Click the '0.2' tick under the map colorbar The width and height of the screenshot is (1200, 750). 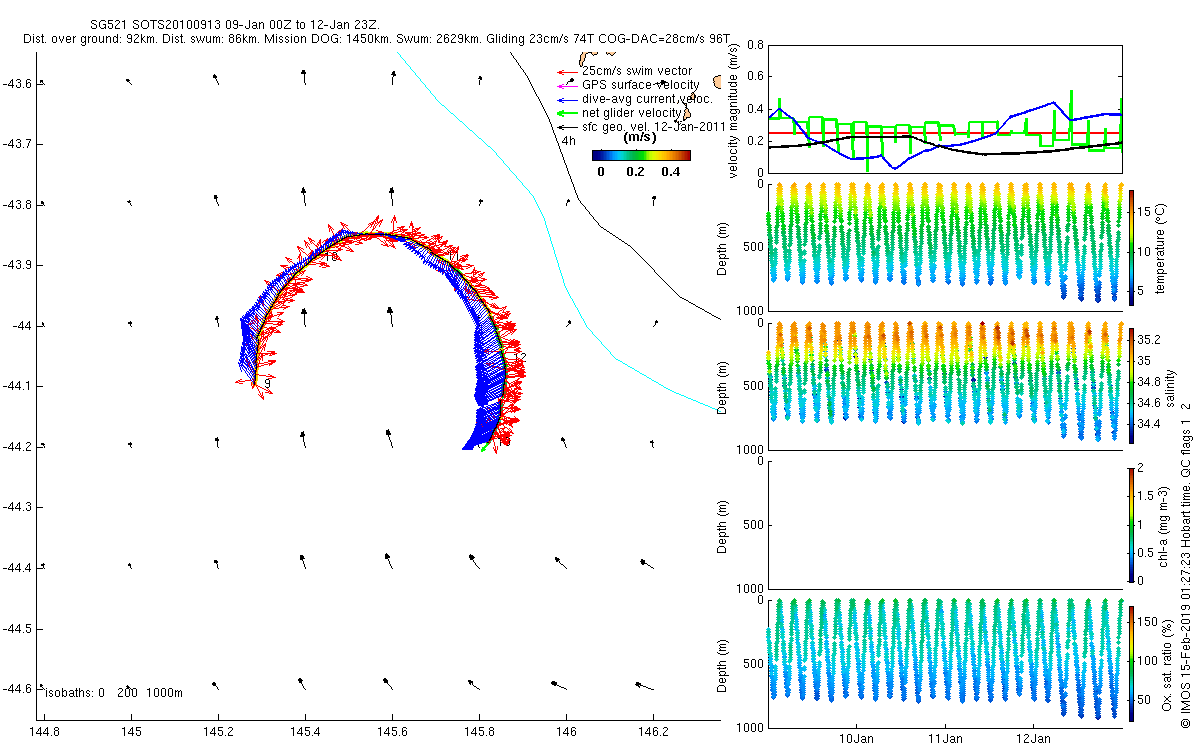(x=635, y=171)
